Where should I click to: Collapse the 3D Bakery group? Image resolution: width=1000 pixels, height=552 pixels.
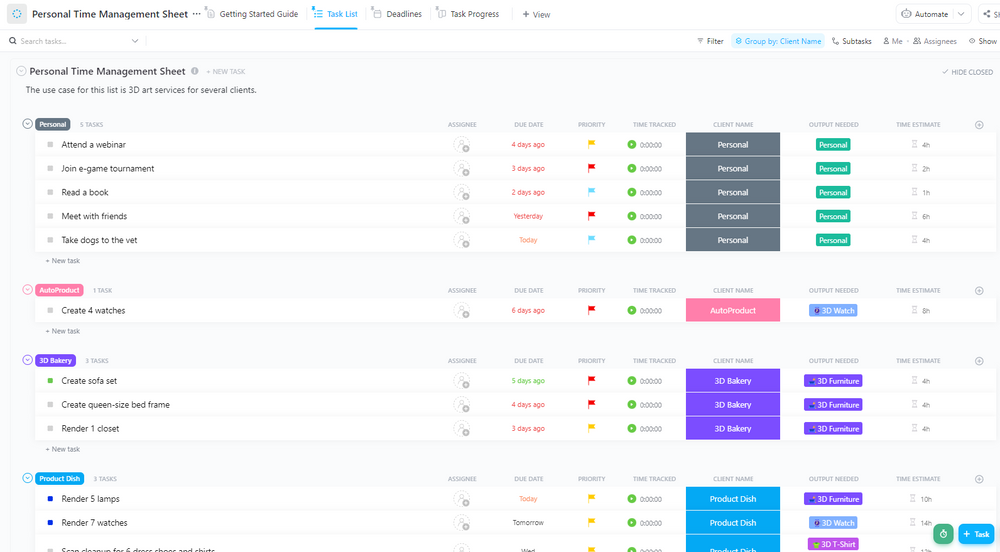pos(27,360)
